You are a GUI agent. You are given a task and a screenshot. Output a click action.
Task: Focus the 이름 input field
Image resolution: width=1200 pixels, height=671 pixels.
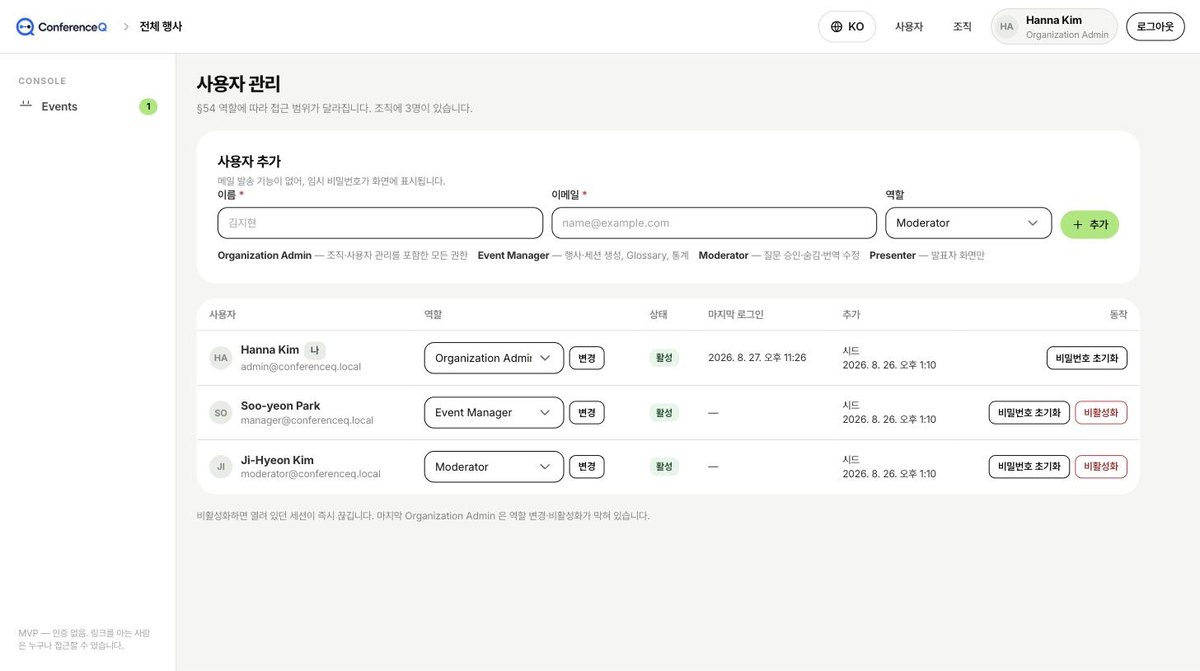380,223
